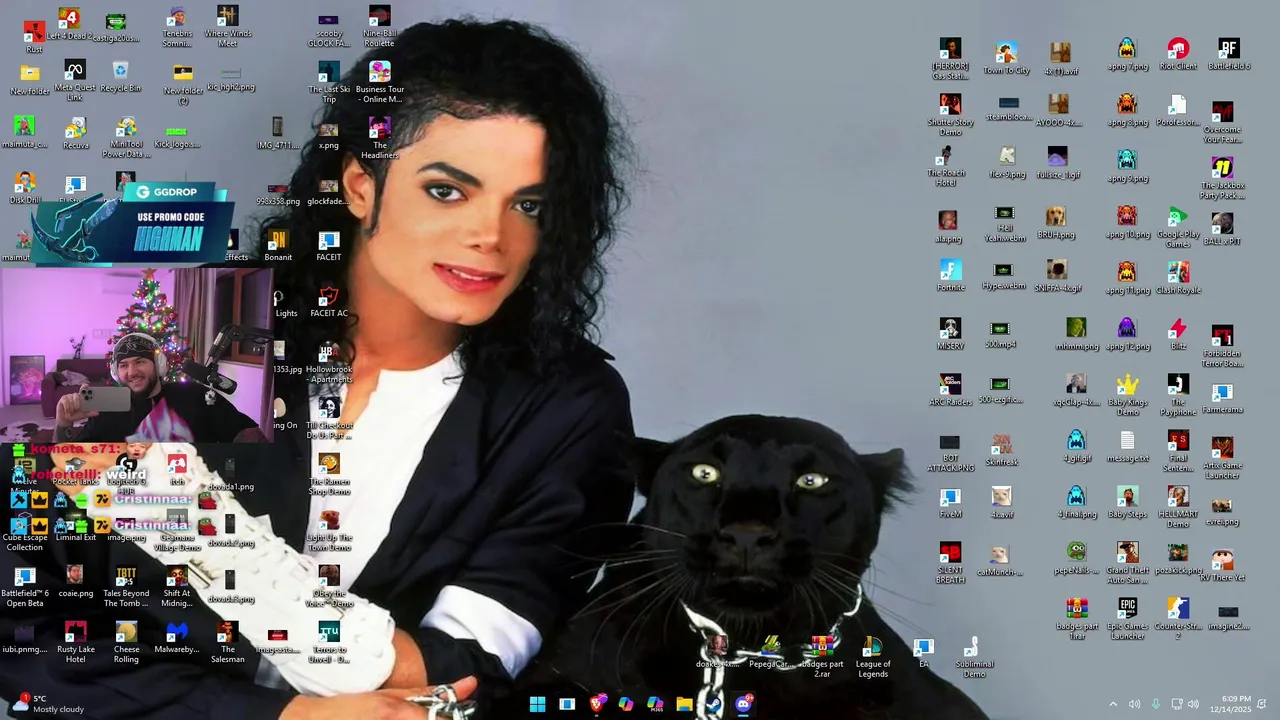This screenshot has width=1280, height=720.
Task: Launch The Payphone shortcut
Action: click(1178, 395)
